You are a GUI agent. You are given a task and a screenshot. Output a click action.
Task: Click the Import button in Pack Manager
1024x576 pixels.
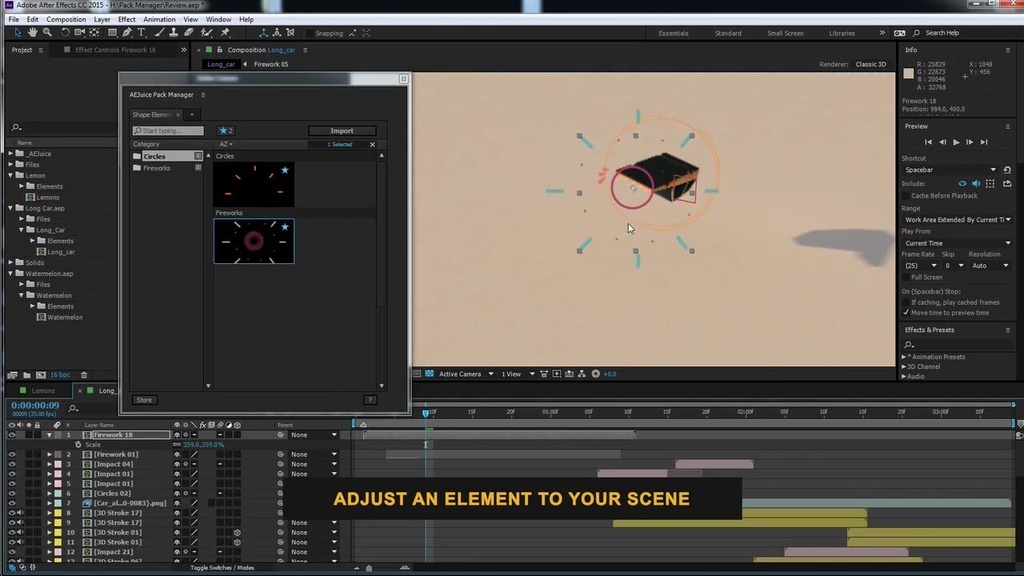tap(342, 131)
